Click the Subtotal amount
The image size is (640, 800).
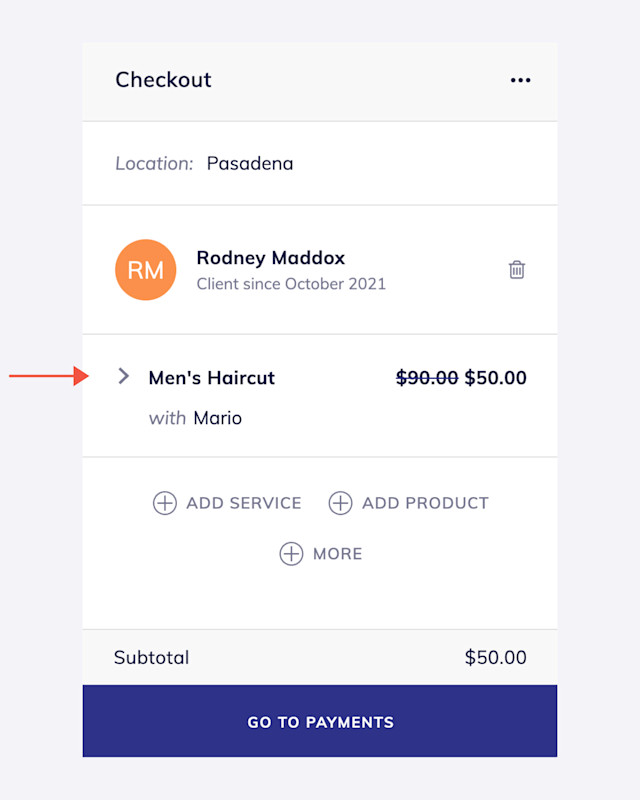click(x=495, y=658)
